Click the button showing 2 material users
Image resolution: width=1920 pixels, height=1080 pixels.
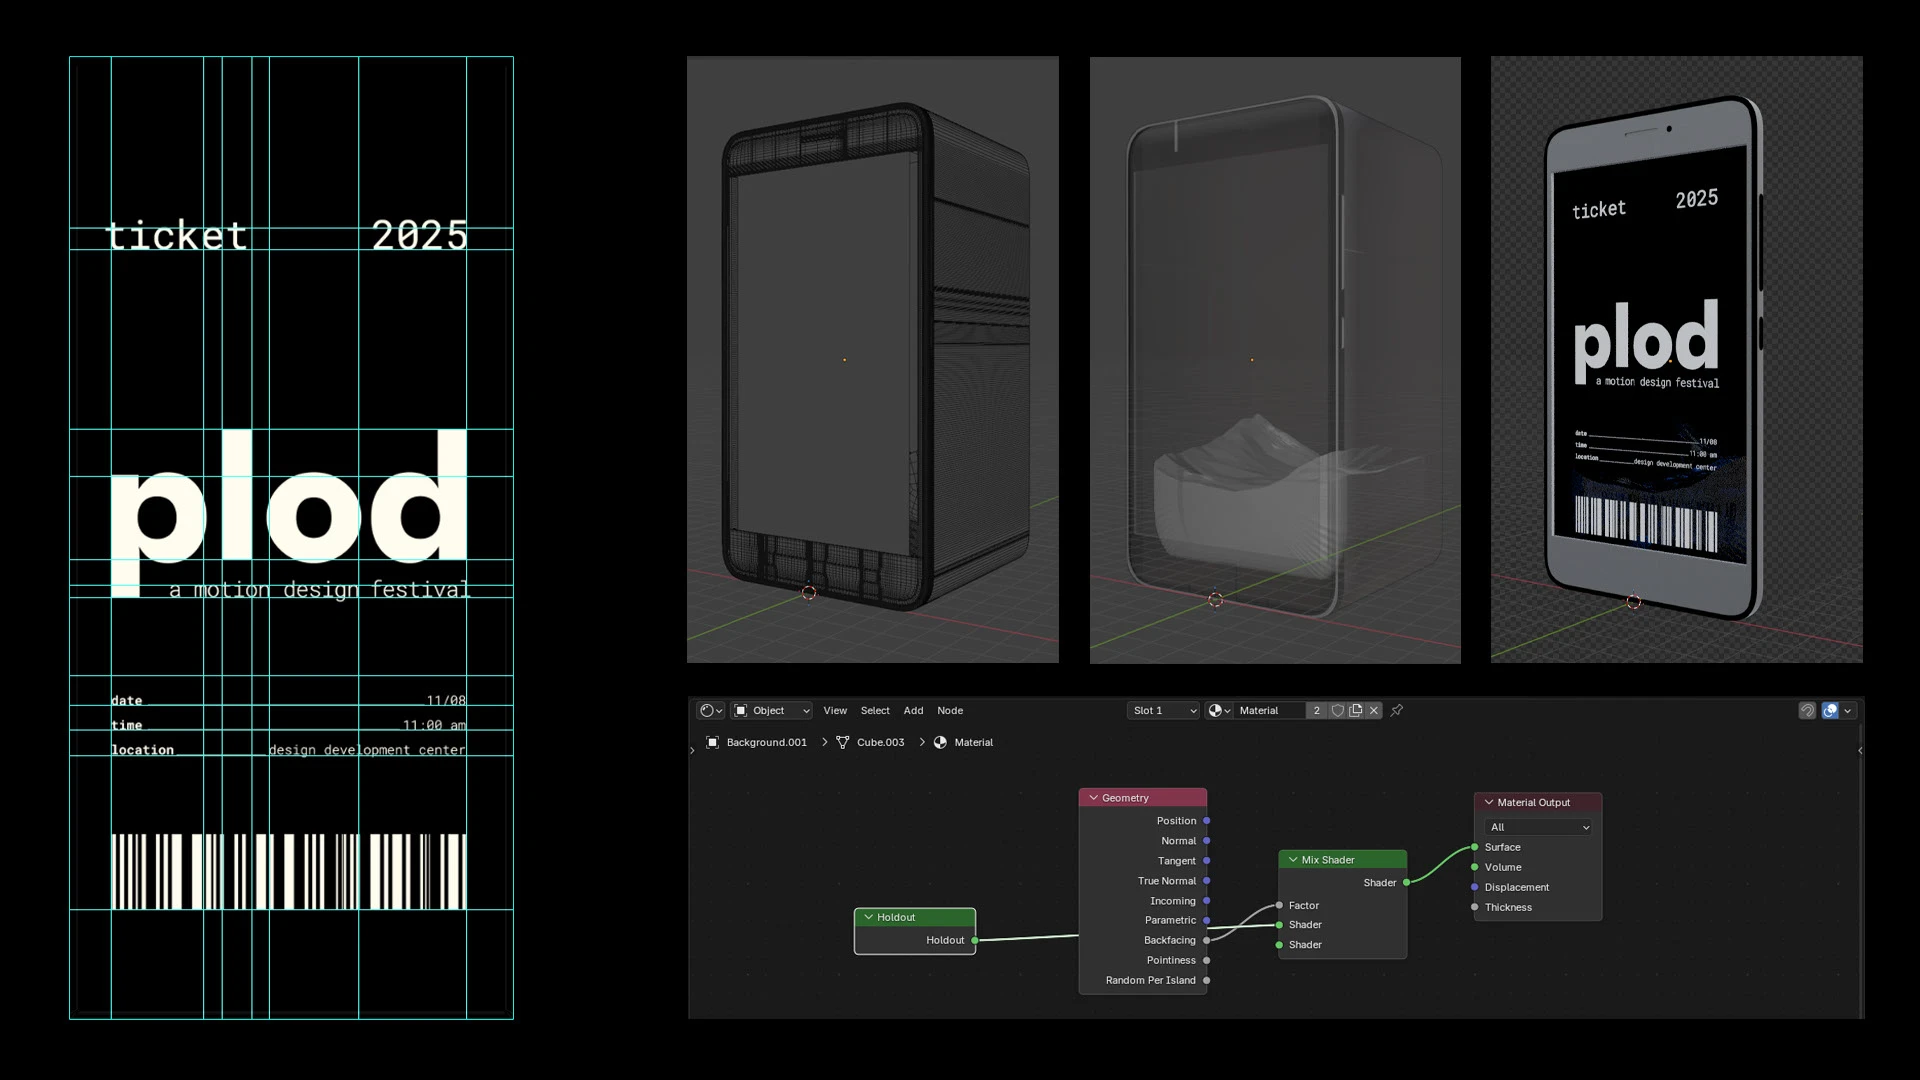tap(1317, 710)
